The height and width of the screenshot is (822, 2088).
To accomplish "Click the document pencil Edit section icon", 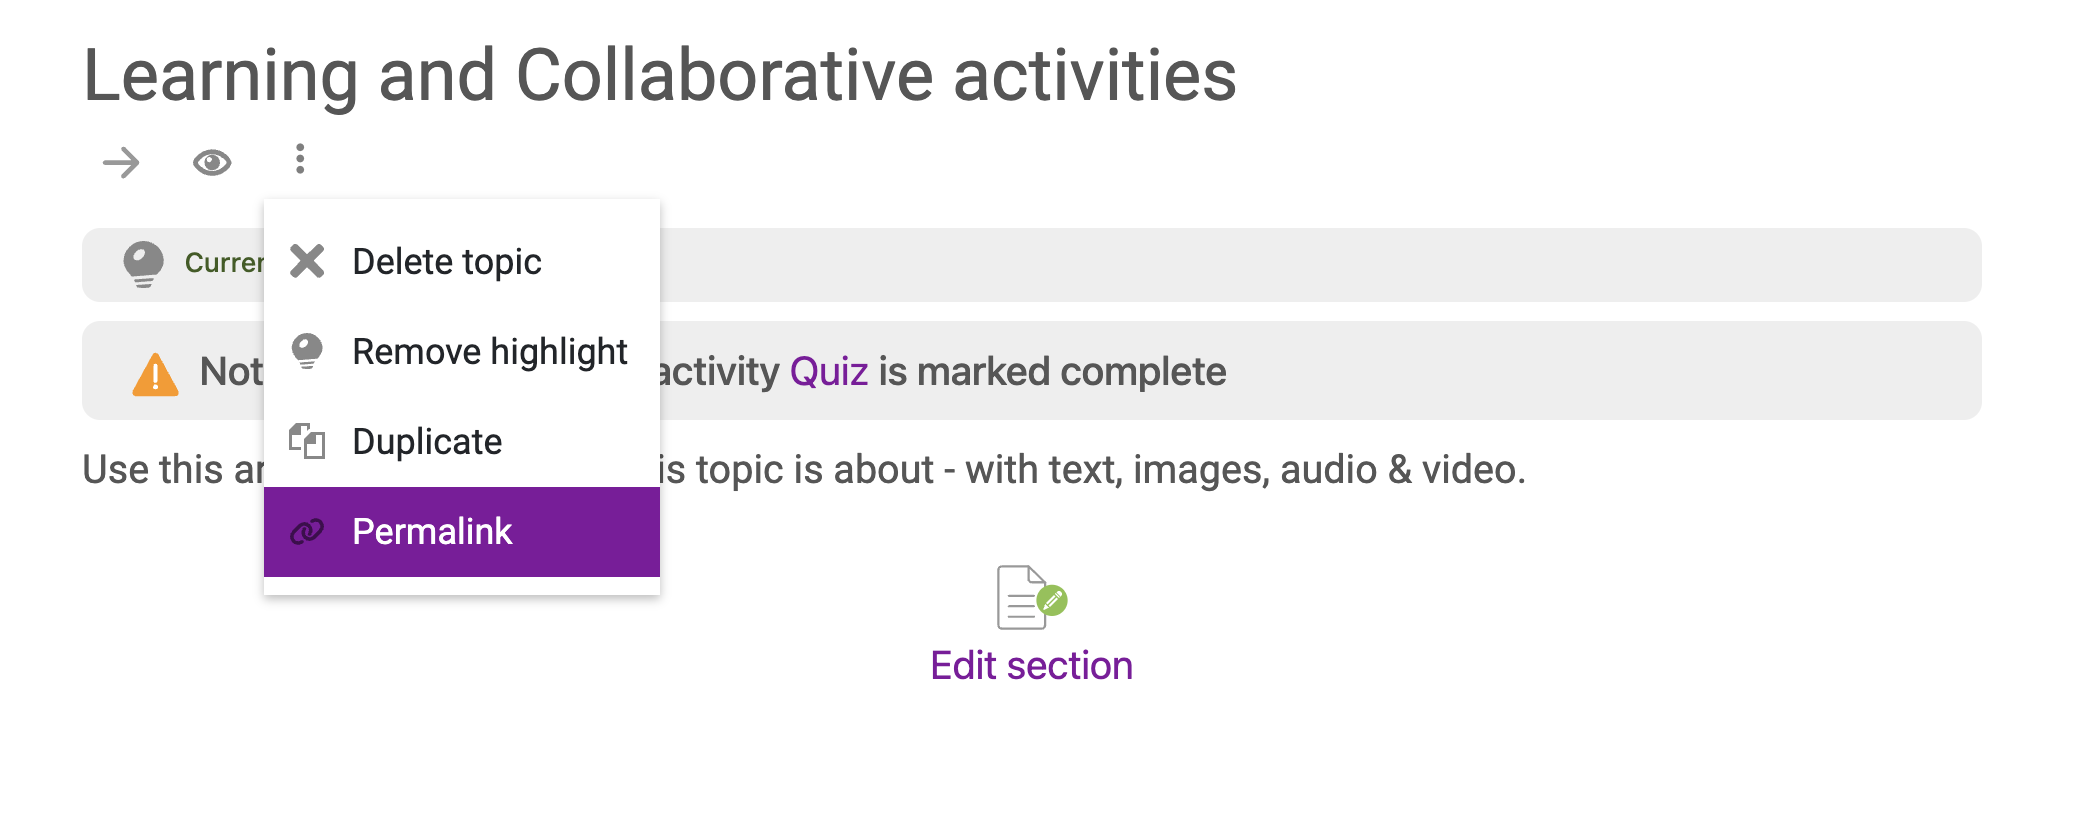I will tap(1032, 597).
